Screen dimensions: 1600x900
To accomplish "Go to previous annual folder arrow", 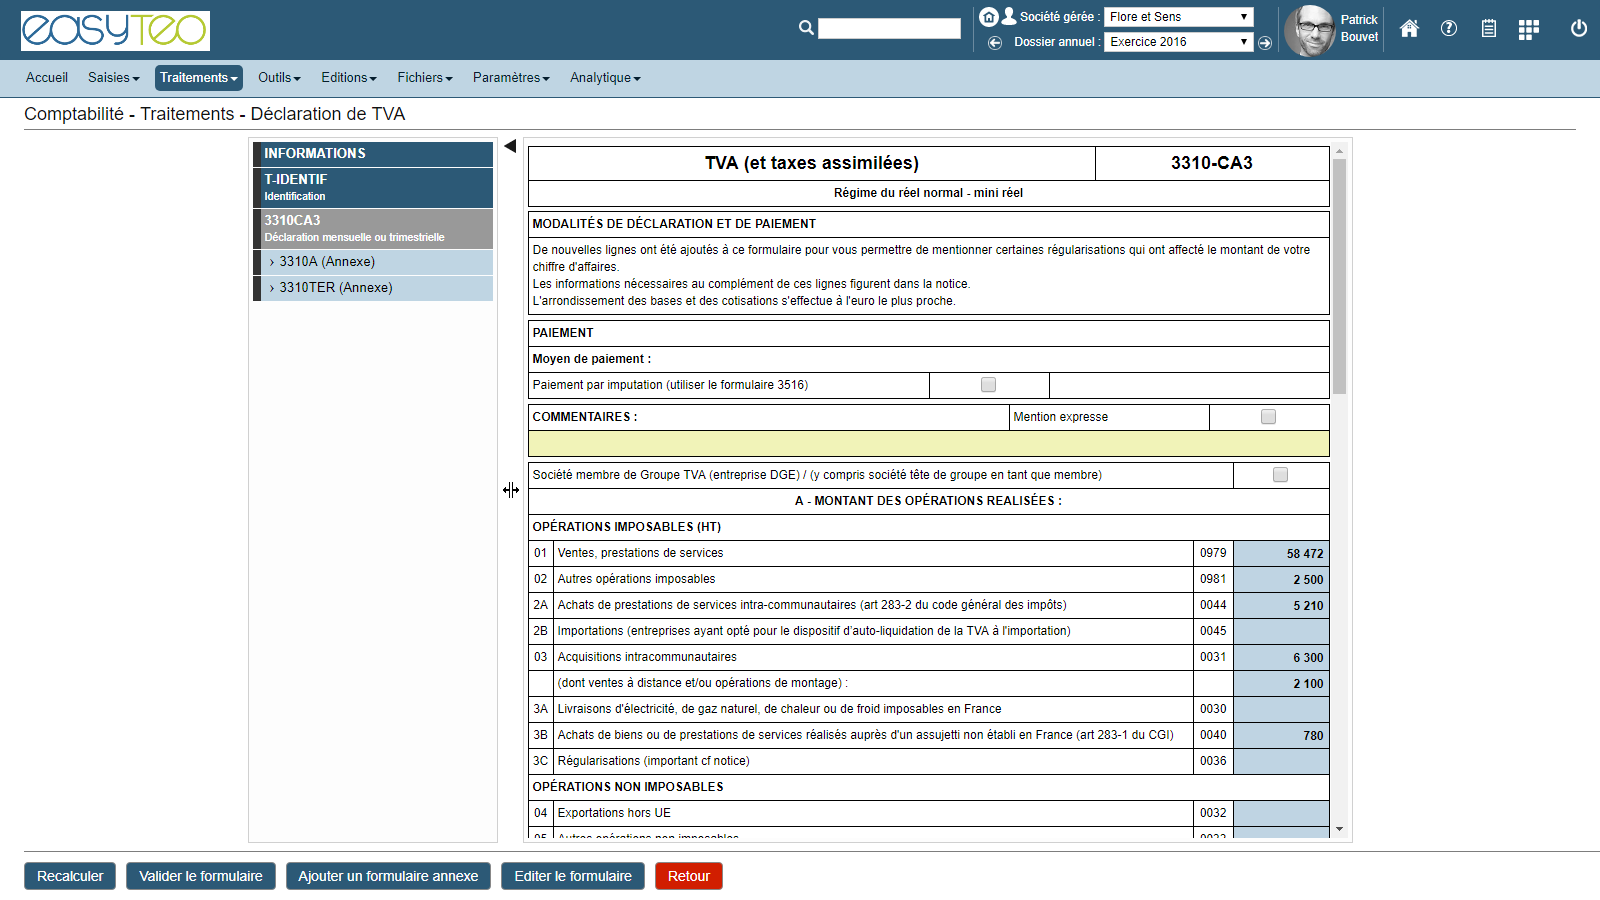I will coord(995,43).
